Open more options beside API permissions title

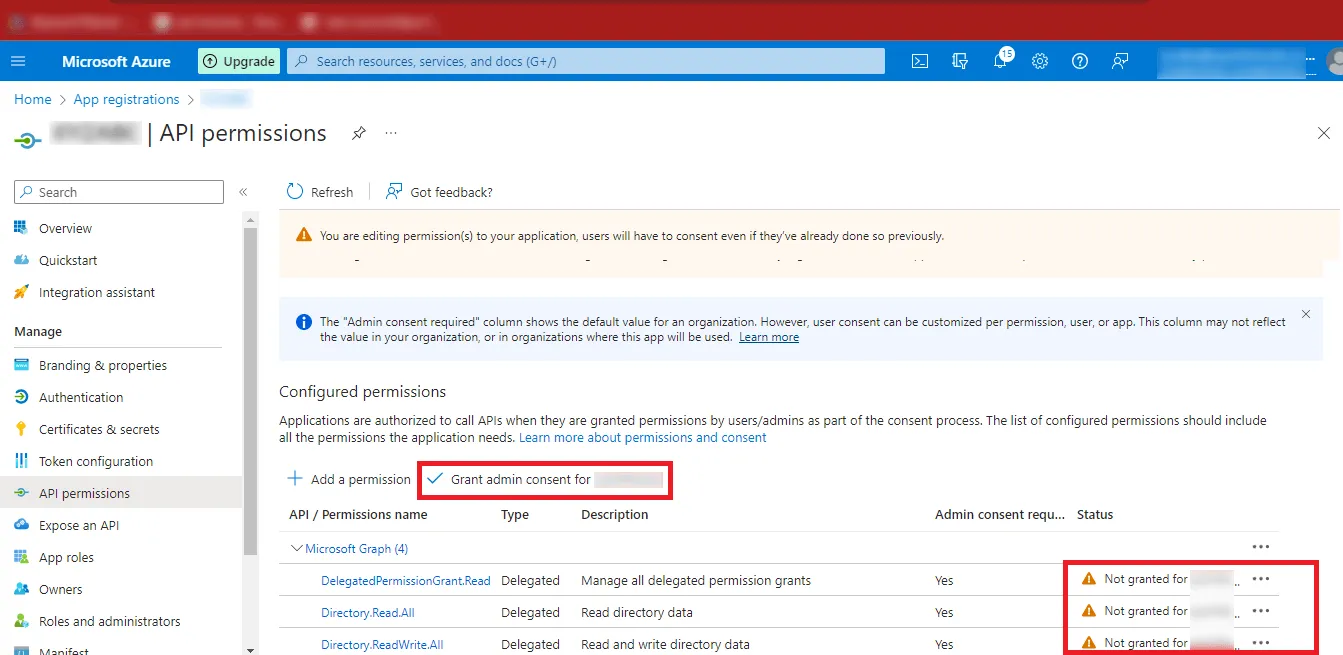tap(391, 133)
